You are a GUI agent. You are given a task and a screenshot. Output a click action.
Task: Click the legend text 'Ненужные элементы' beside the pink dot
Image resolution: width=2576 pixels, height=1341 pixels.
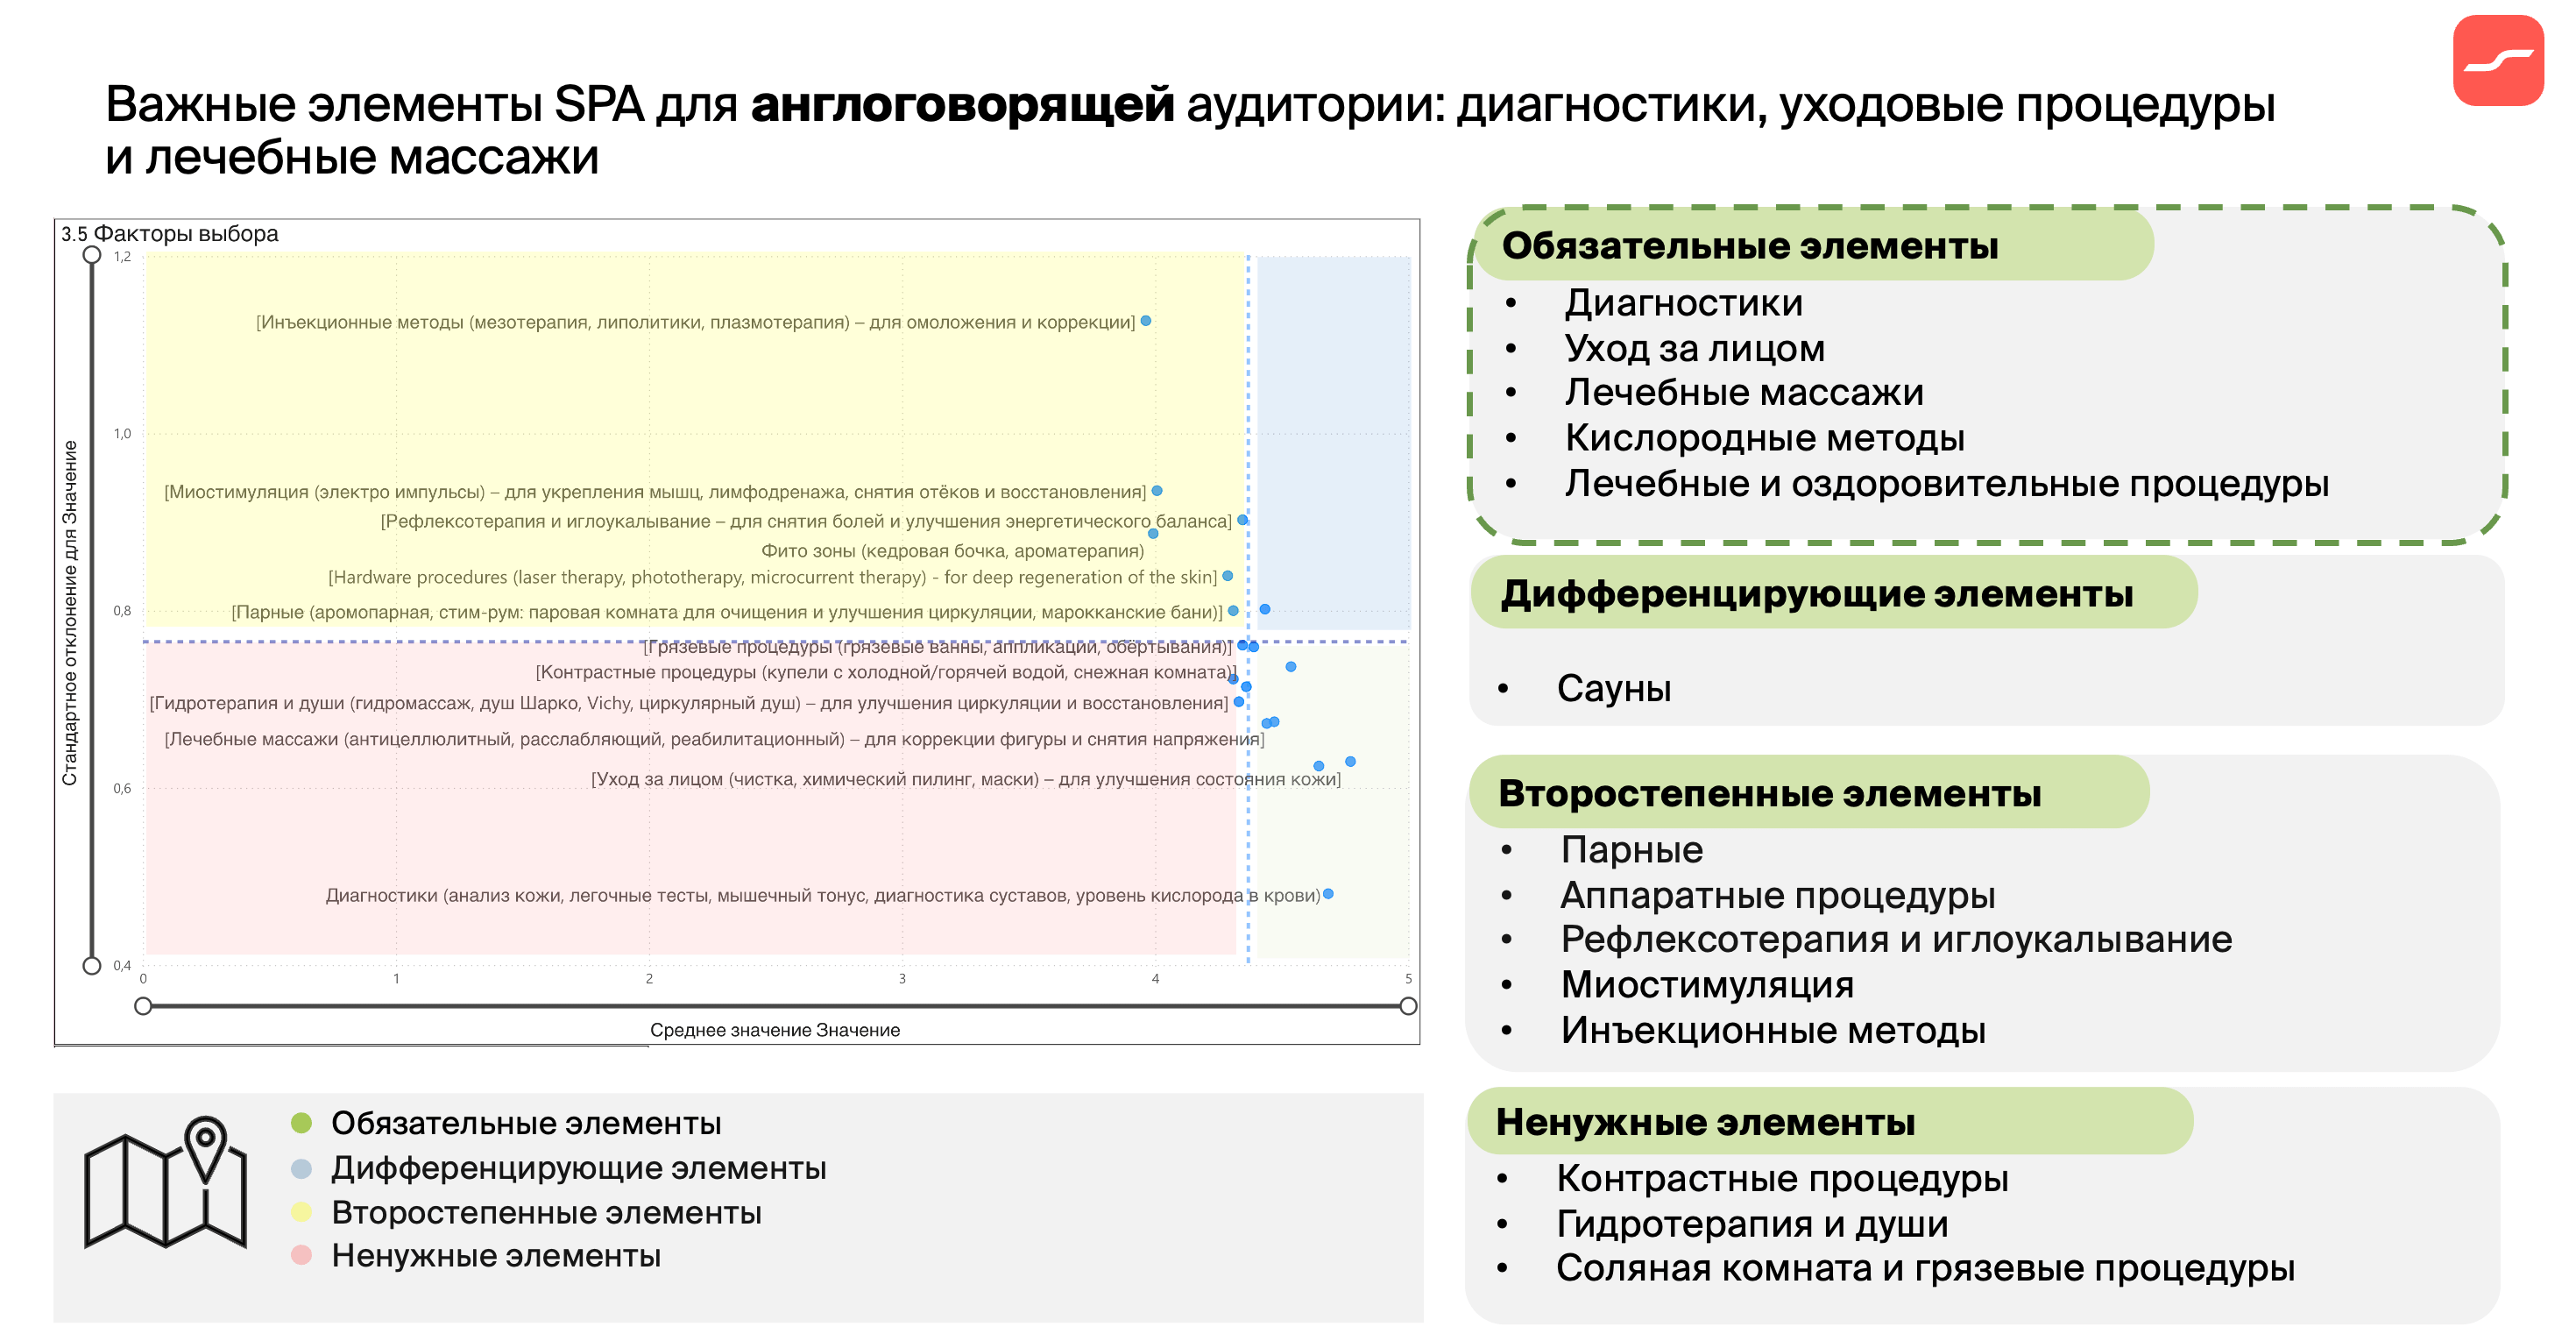click(x=496, y=1256)
